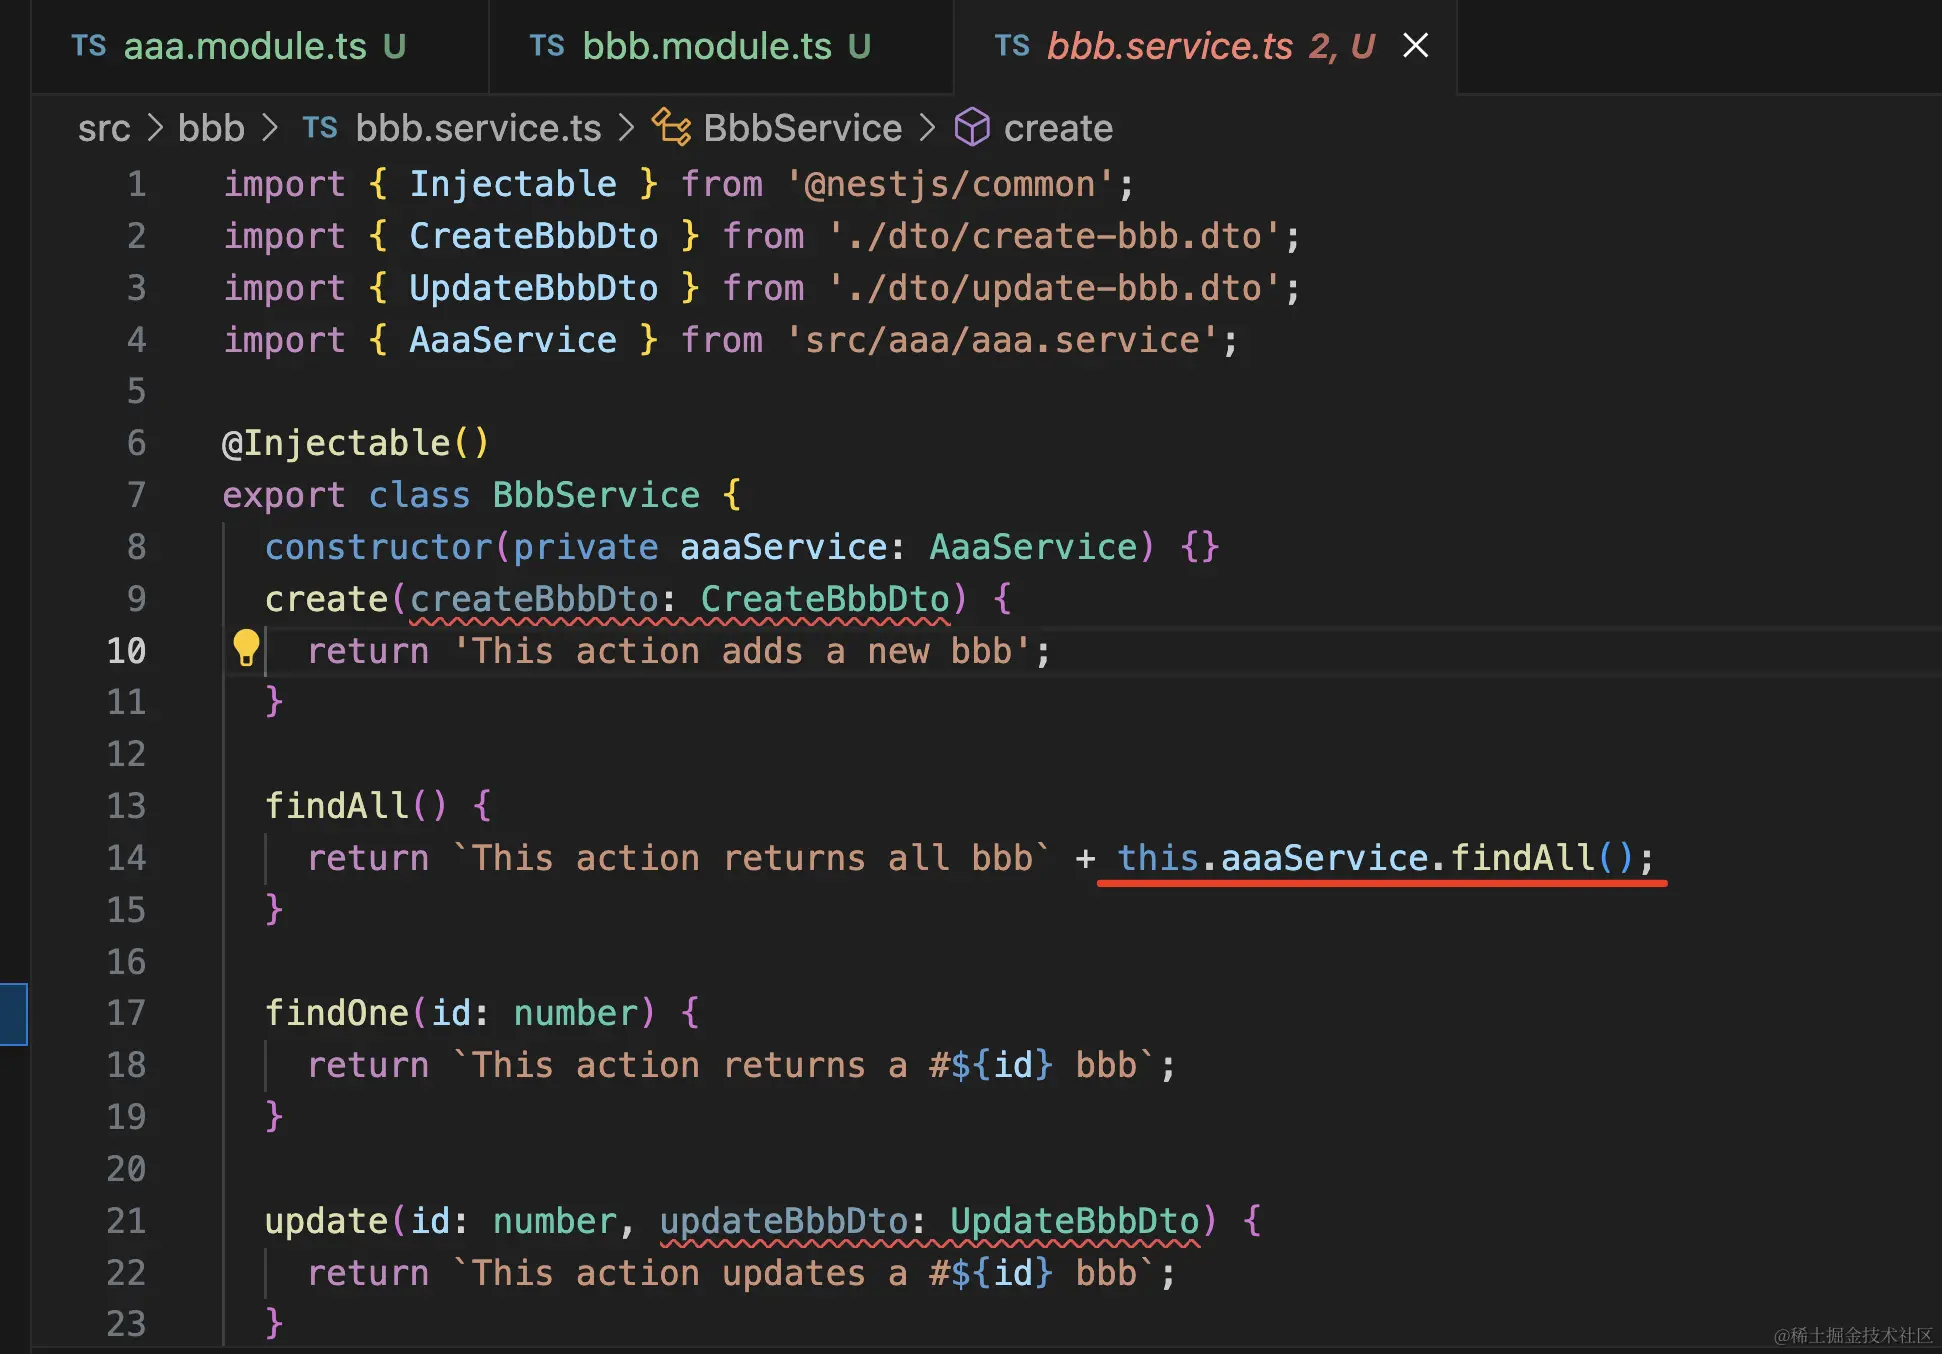Screen dimensions: 1942x1354
Task: Click line number 14 in gutter
Action: (126, 858)
